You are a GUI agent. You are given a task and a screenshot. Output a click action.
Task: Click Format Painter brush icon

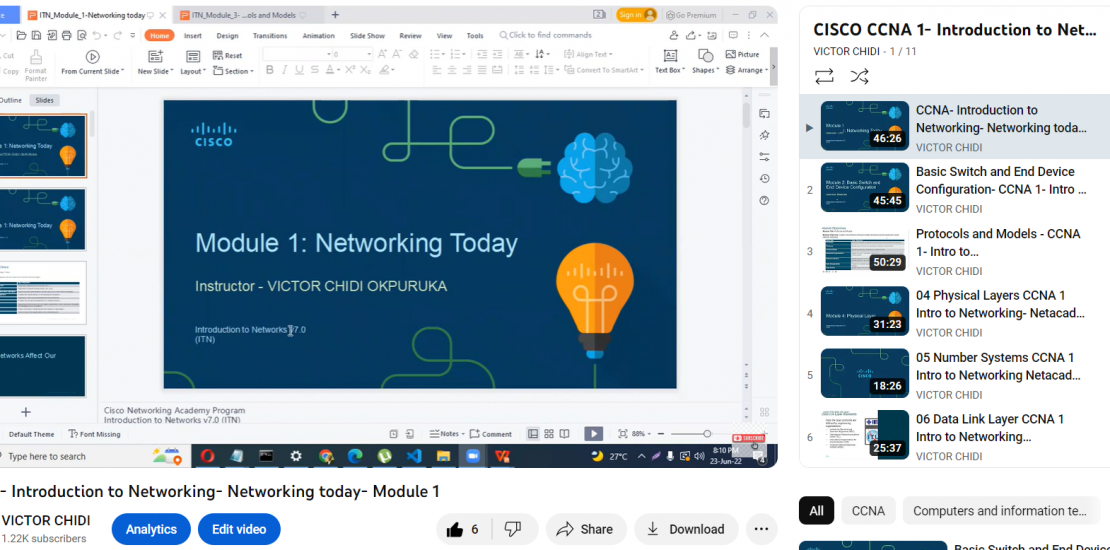point(35,57)
